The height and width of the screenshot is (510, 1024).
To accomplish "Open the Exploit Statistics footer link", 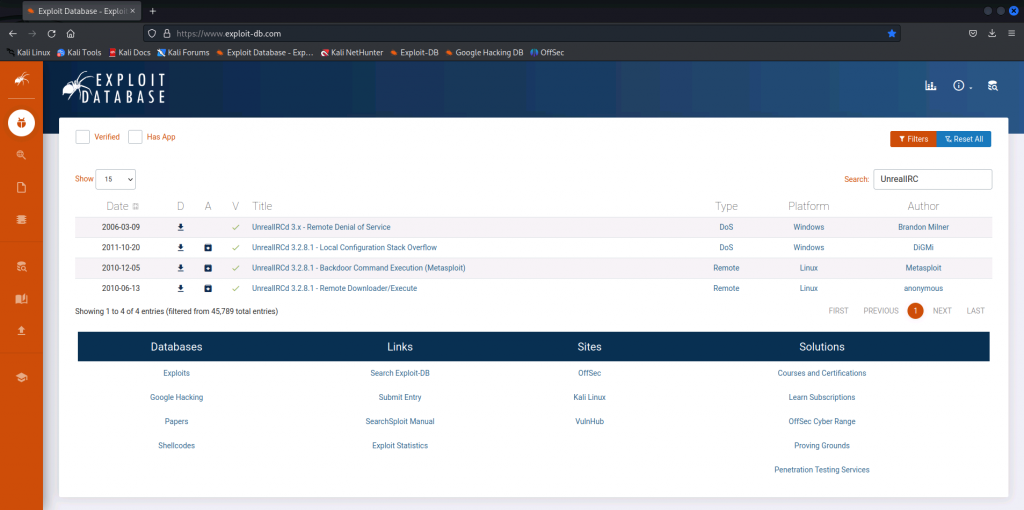I will (400, 445).
